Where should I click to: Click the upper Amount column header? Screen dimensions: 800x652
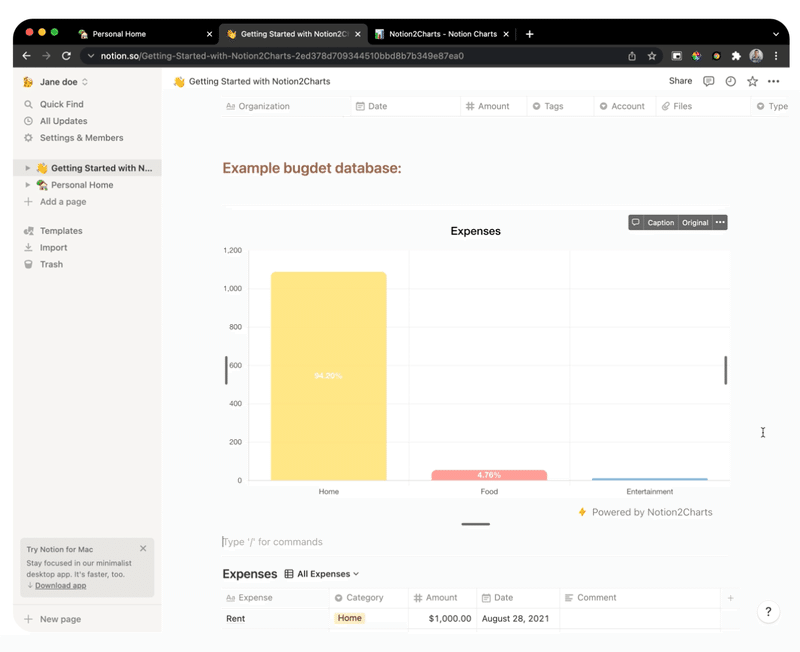[493, 106]
